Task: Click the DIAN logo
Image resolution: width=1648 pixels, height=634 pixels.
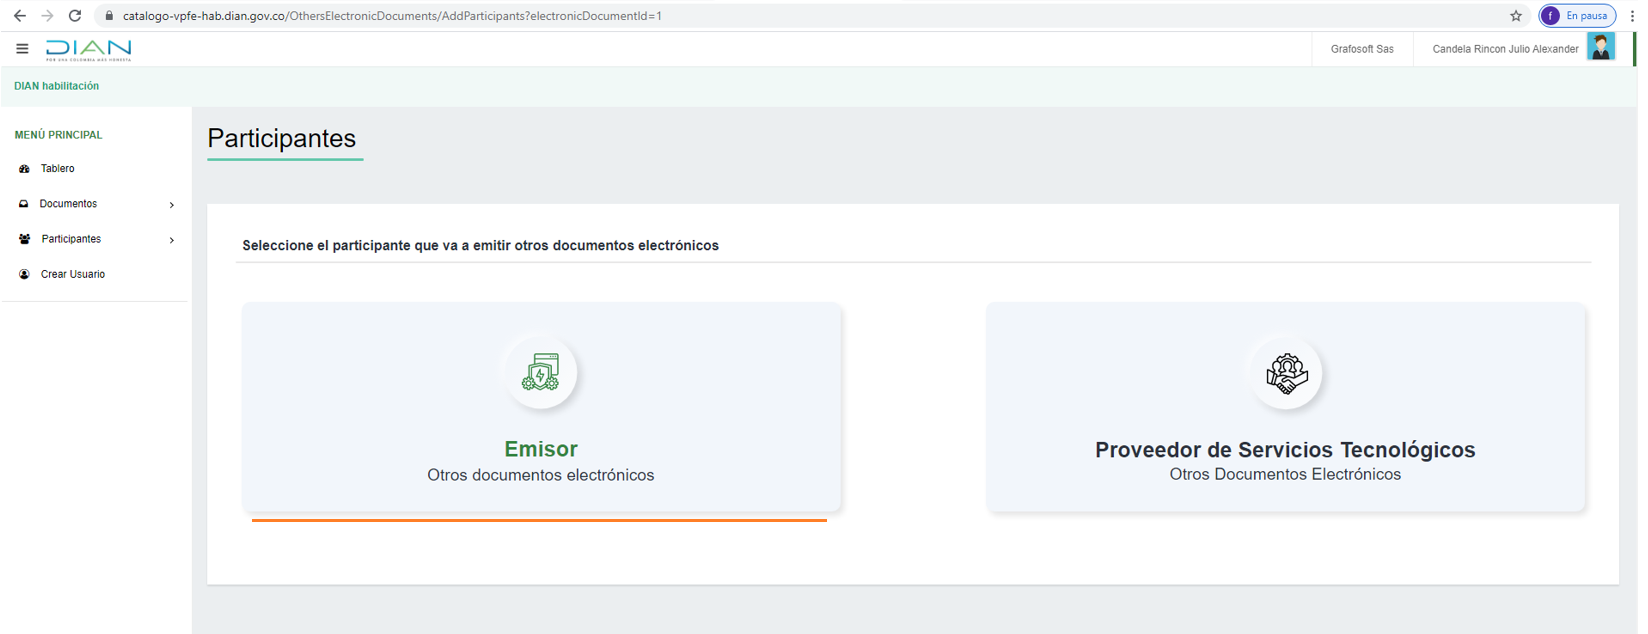Action: [88, 50]
